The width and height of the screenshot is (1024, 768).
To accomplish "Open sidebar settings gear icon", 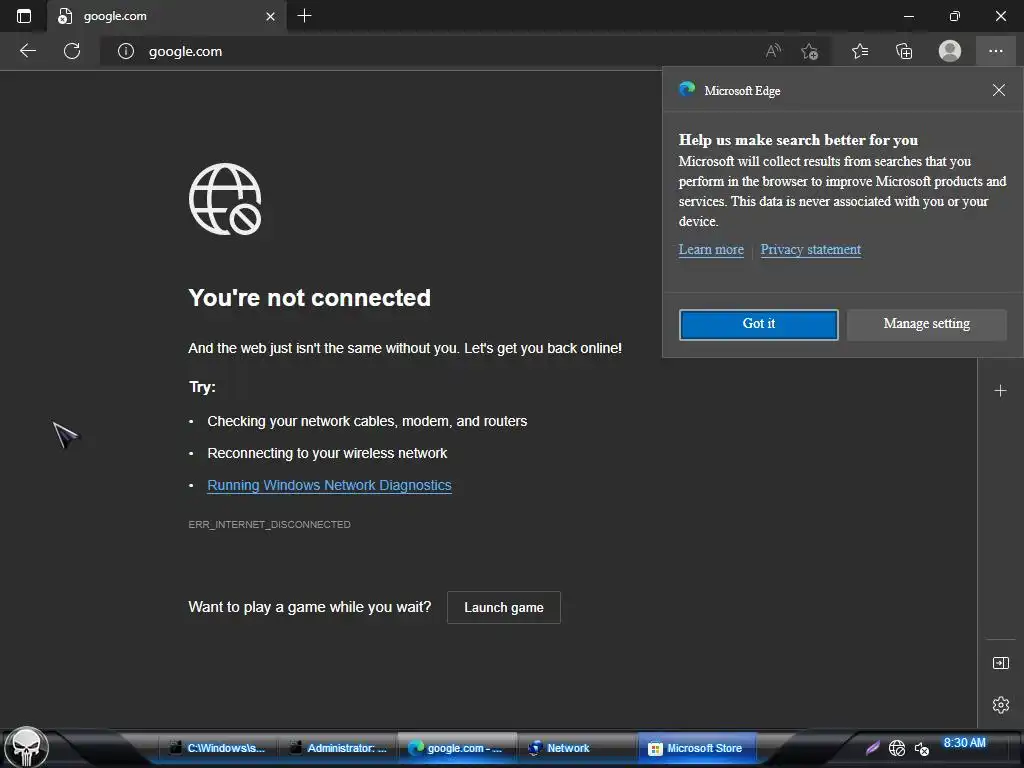I will (x=1000, y=705).
